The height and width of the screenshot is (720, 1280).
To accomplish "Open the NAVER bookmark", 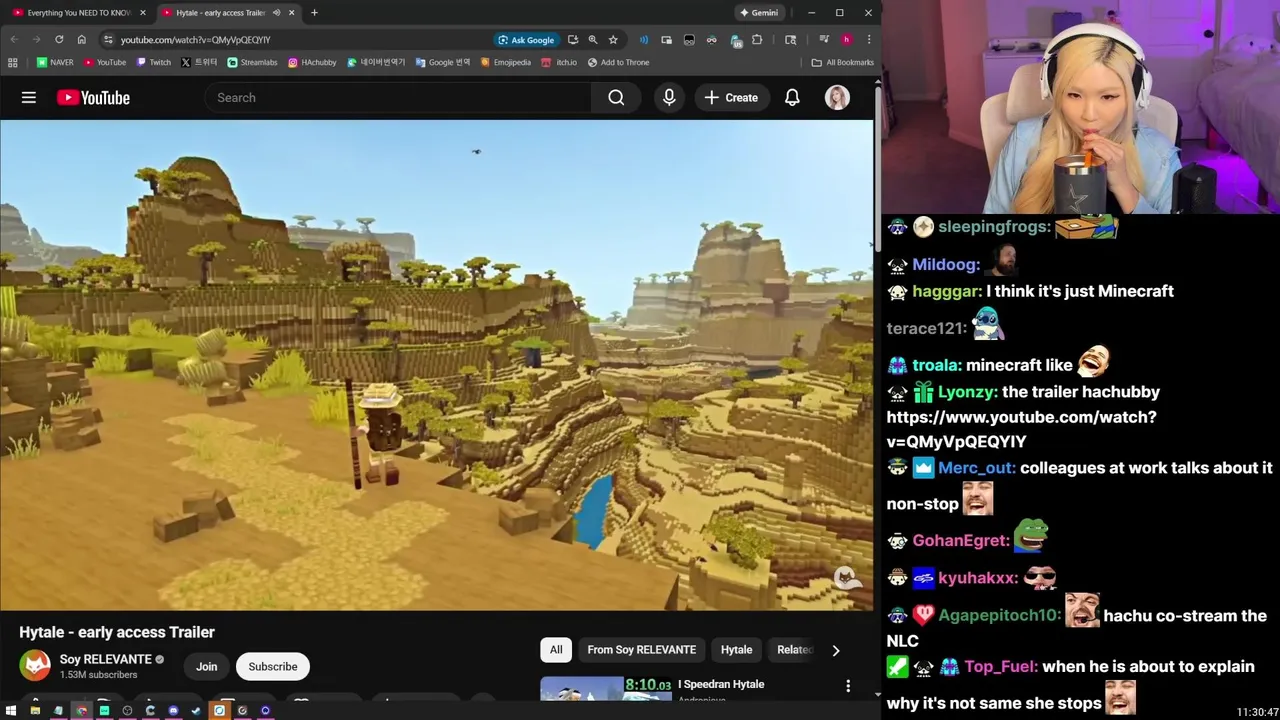I will (54, 62).
